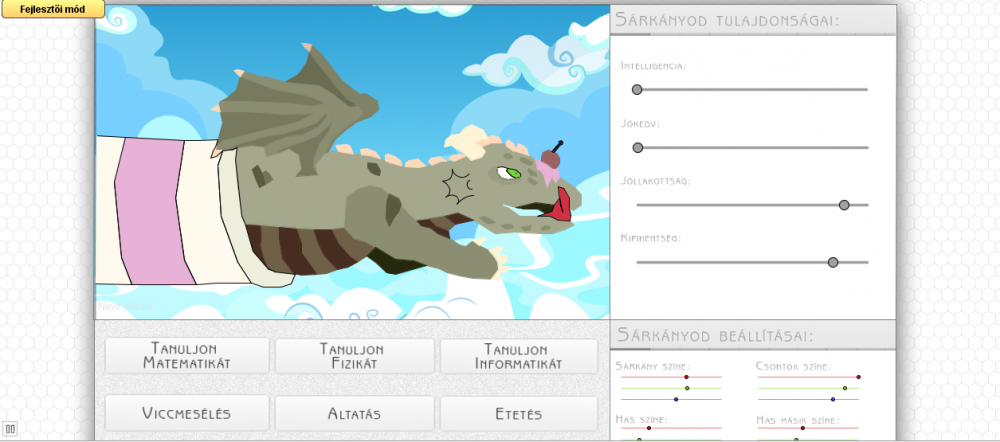
Task: Click the pause icon in bottom-left corner
Action: pos(10,429)
